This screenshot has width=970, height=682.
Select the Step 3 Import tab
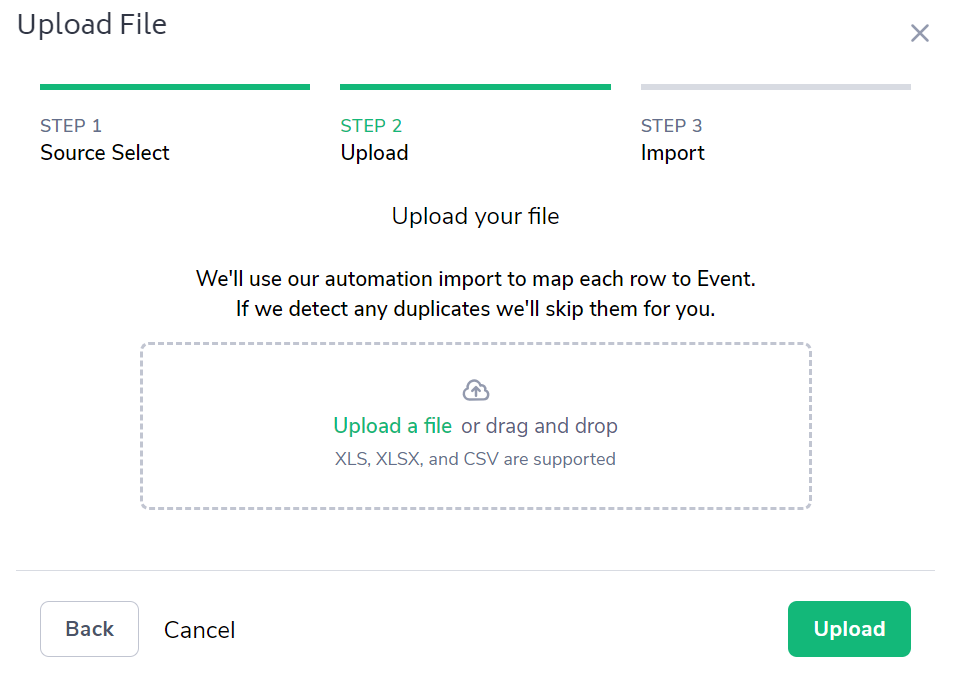[x=672, y=139]
